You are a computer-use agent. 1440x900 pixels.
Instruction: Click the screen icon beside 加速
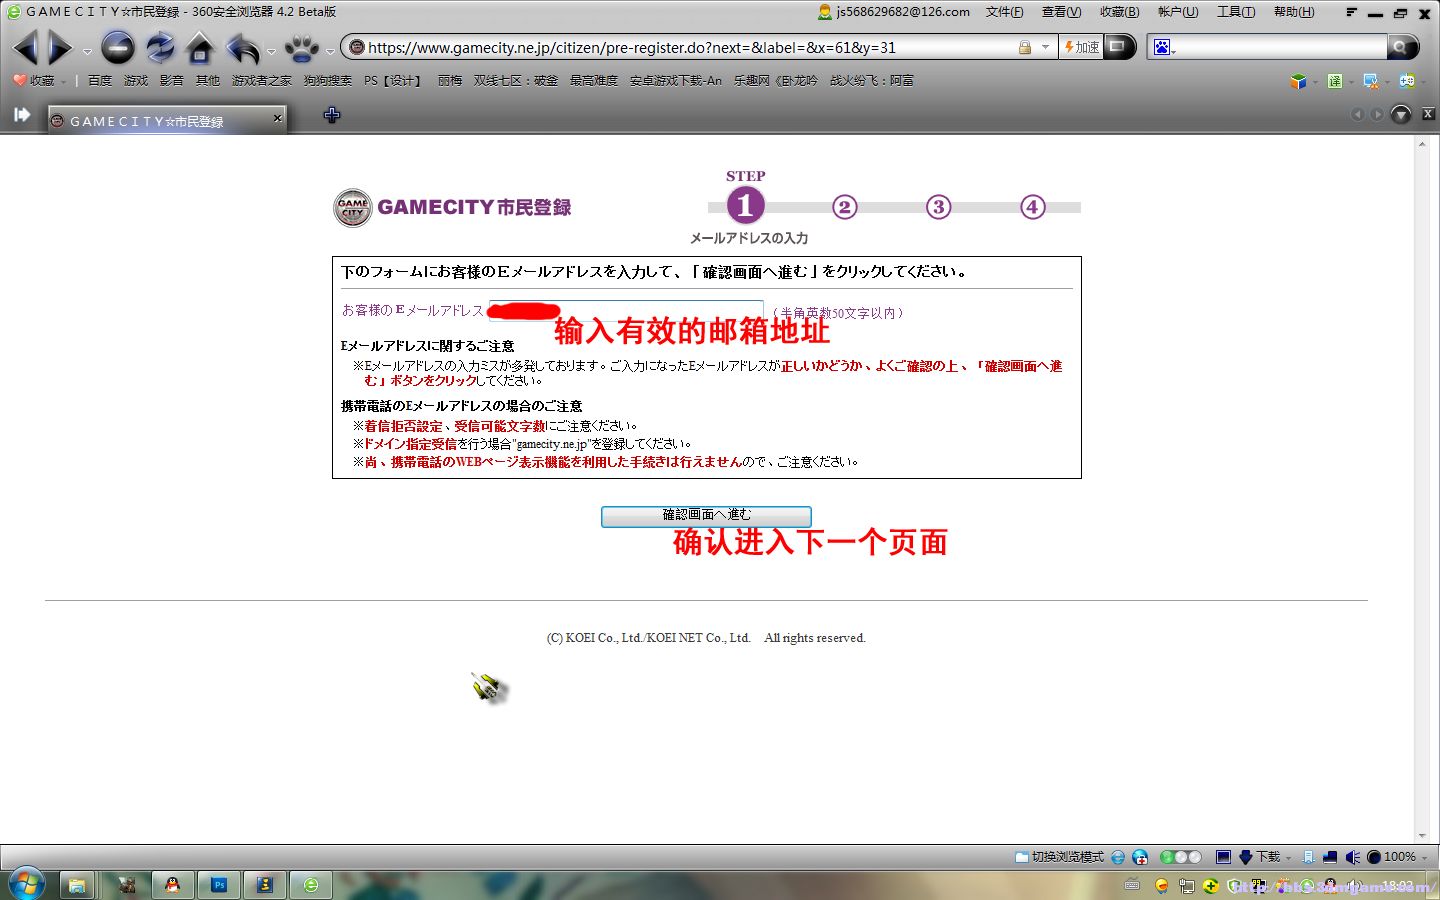1118,46
